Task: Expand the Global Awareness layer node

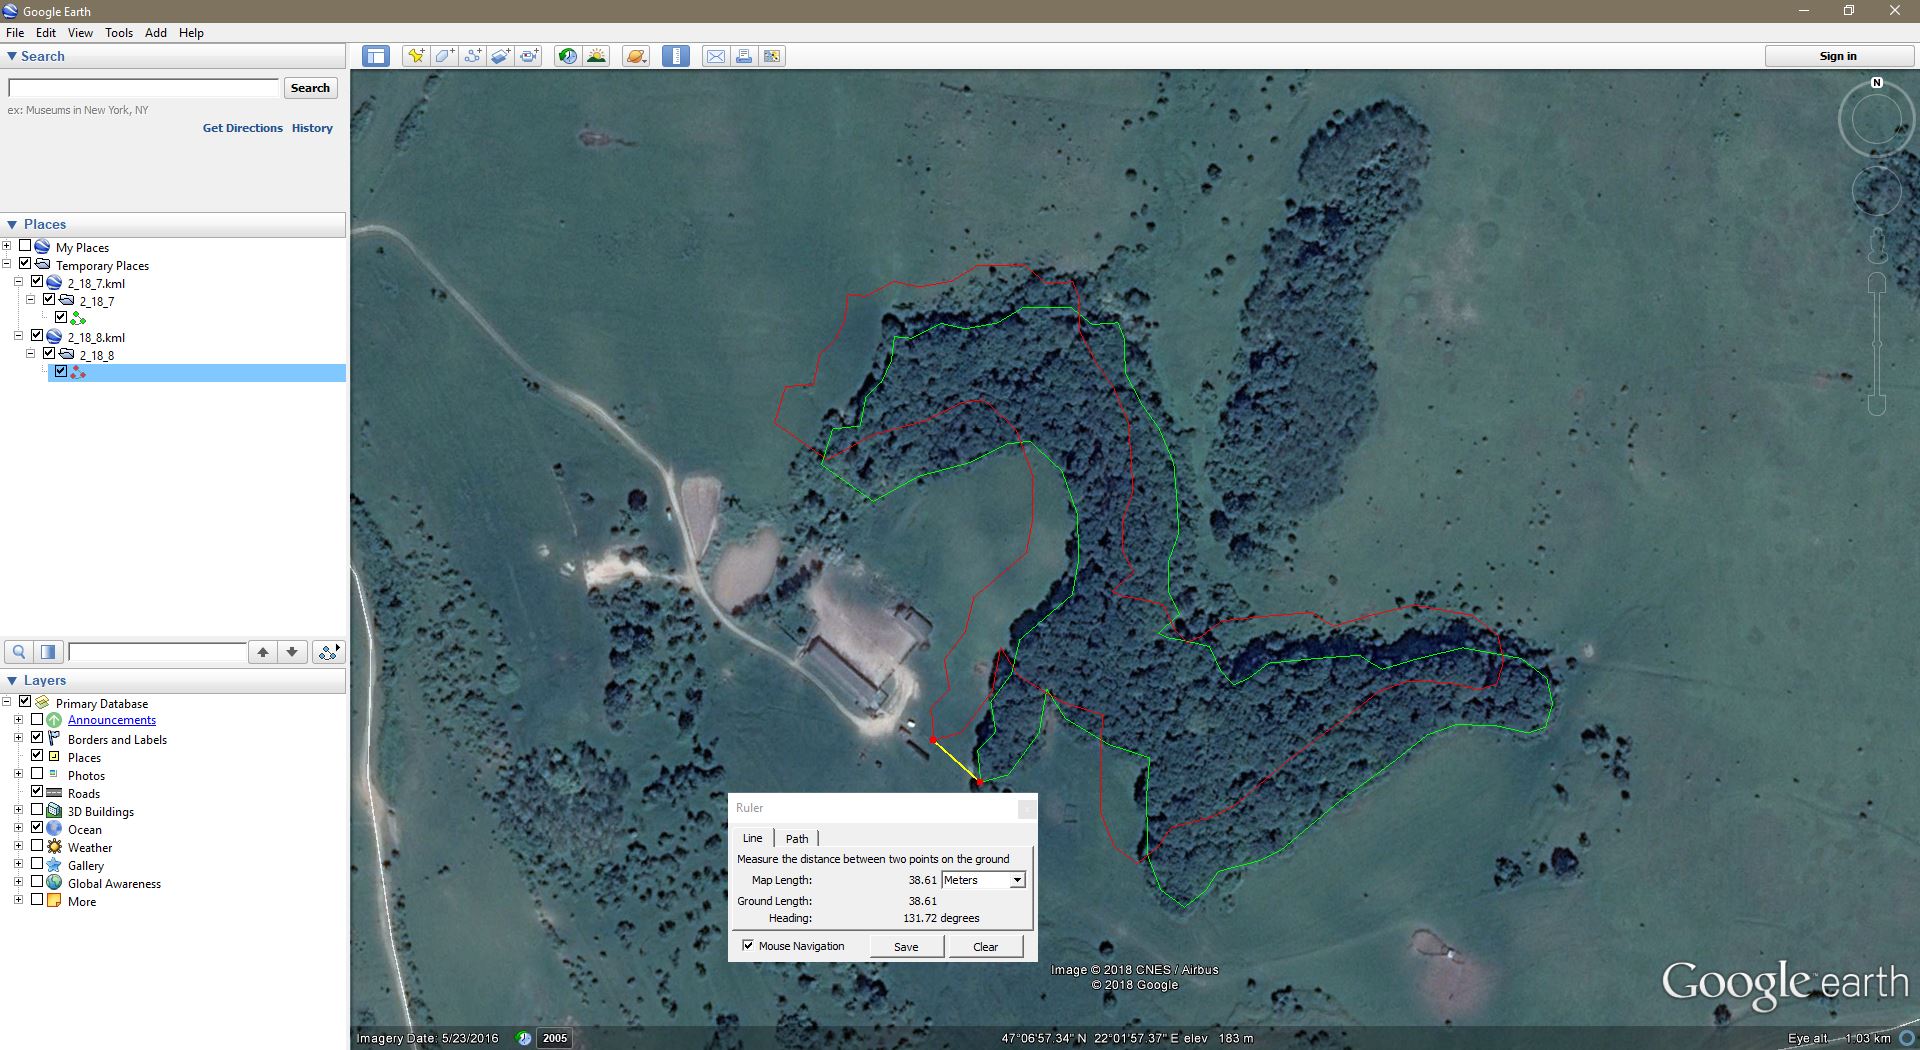Action: point(19,882)
